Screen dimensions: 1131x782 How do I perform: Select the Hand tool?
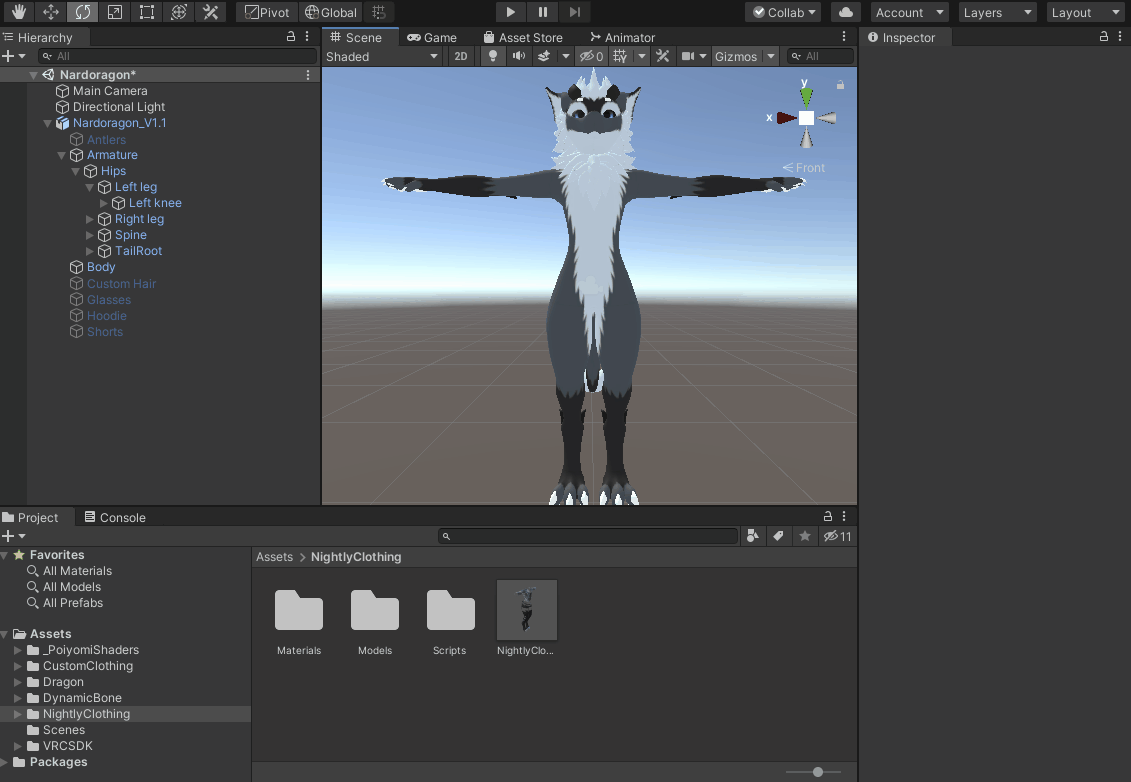(18, 12)
